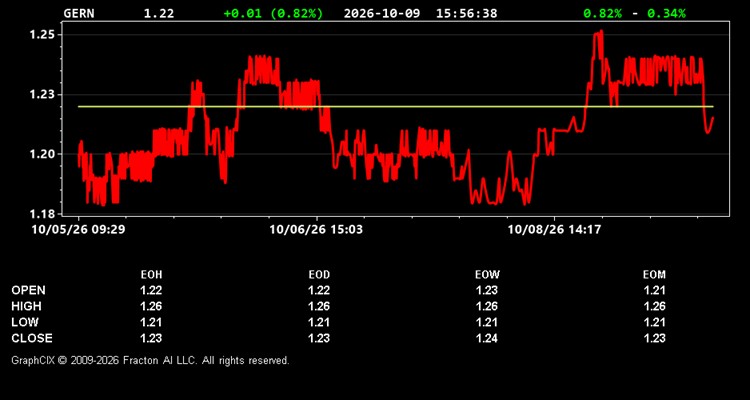The height and width of the screenshot is (400, 750).
Task: Click the 1.18 y-axis label
Action: [x=41, y=213]
